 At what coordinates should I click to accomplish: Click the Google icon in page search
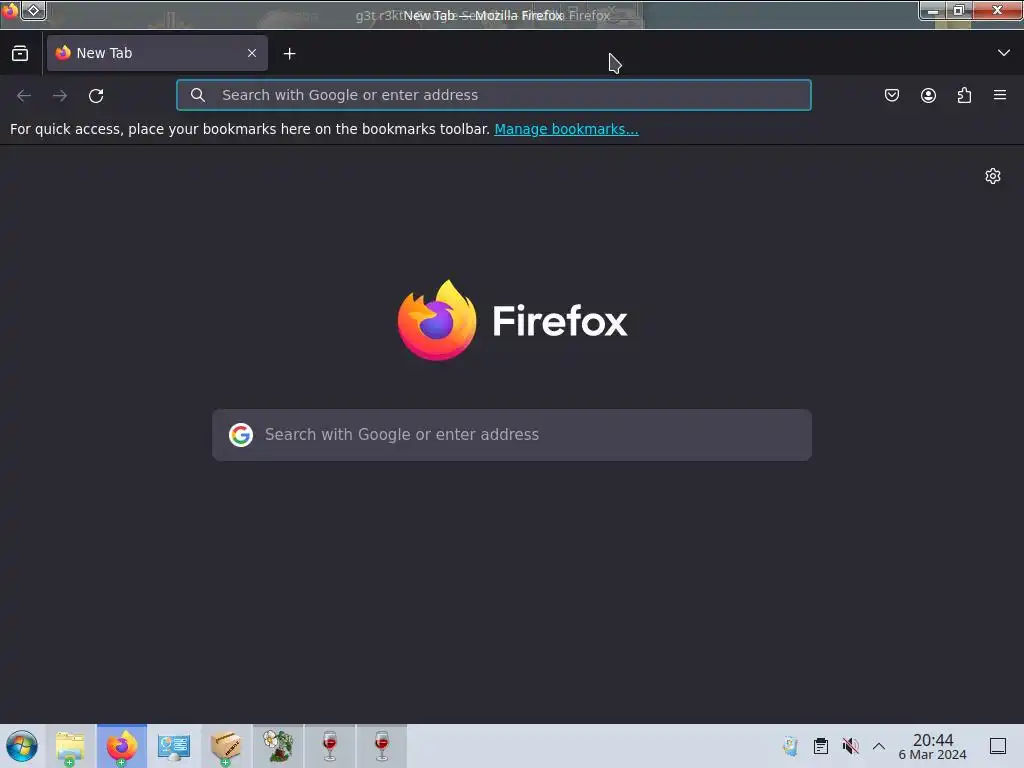click(241, 435)
